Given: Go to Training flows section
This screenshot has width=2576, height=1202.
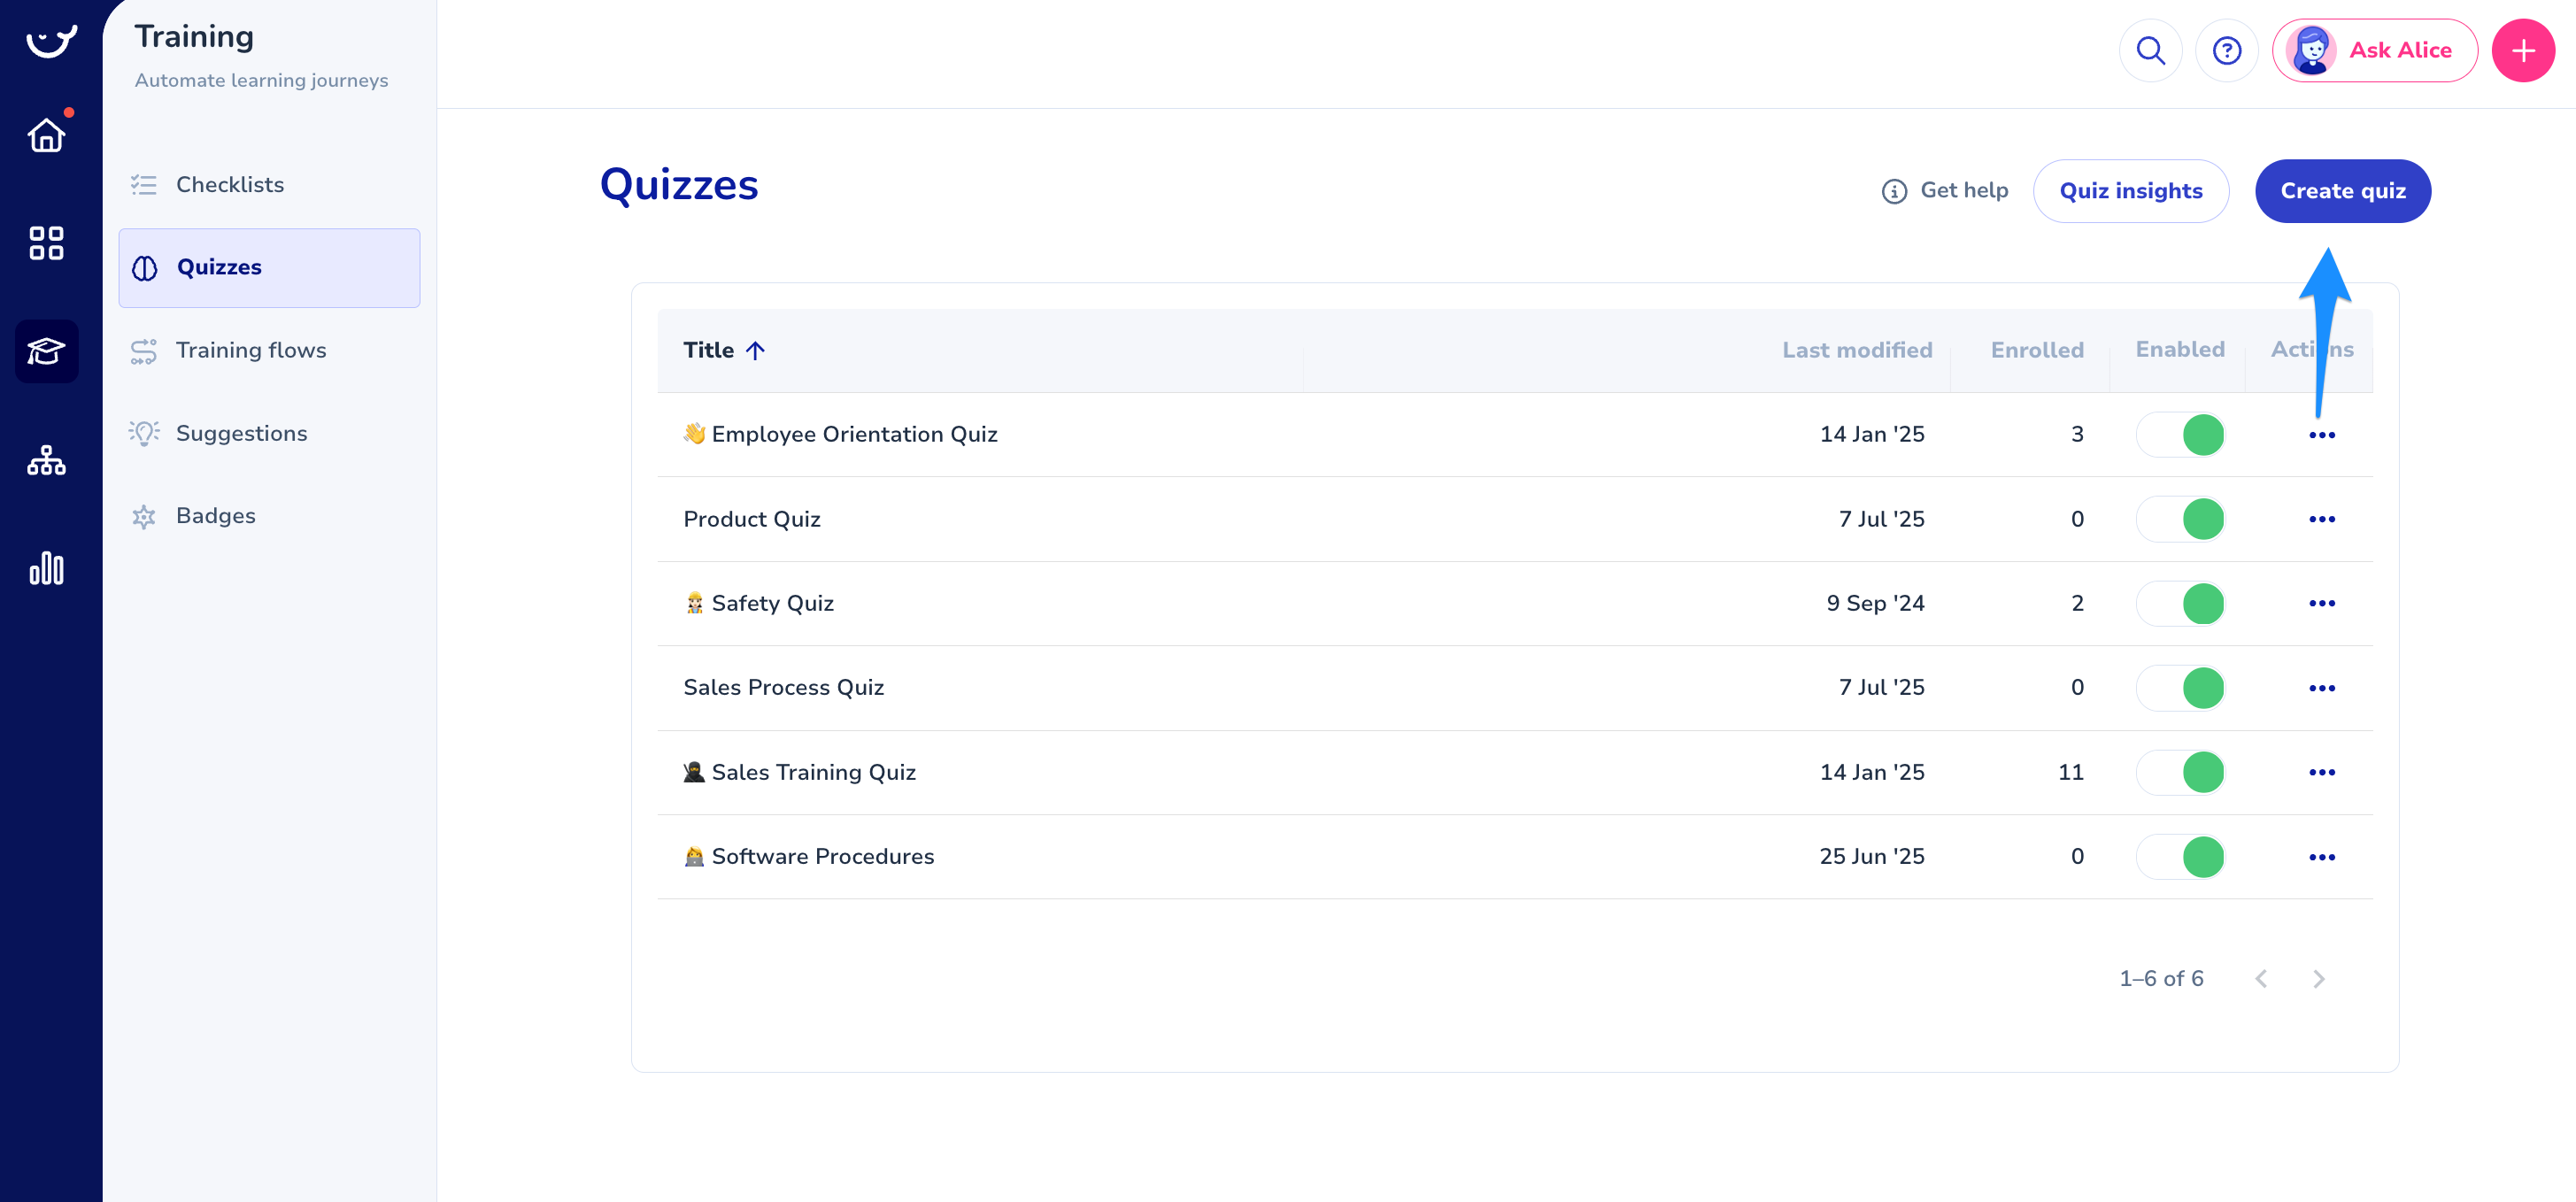Looking at the screenshot, I should coord(250,350).
